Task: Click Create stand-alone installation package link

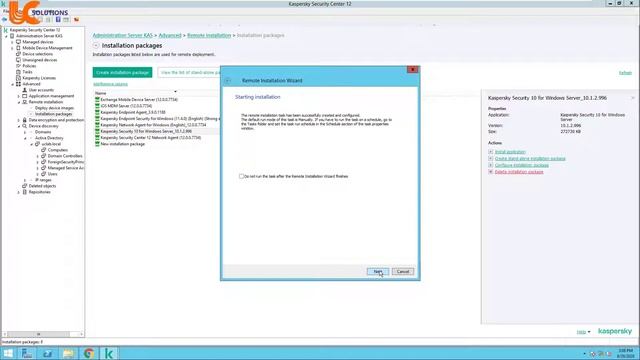Action: pyautogui.click(x=530, y=158)
